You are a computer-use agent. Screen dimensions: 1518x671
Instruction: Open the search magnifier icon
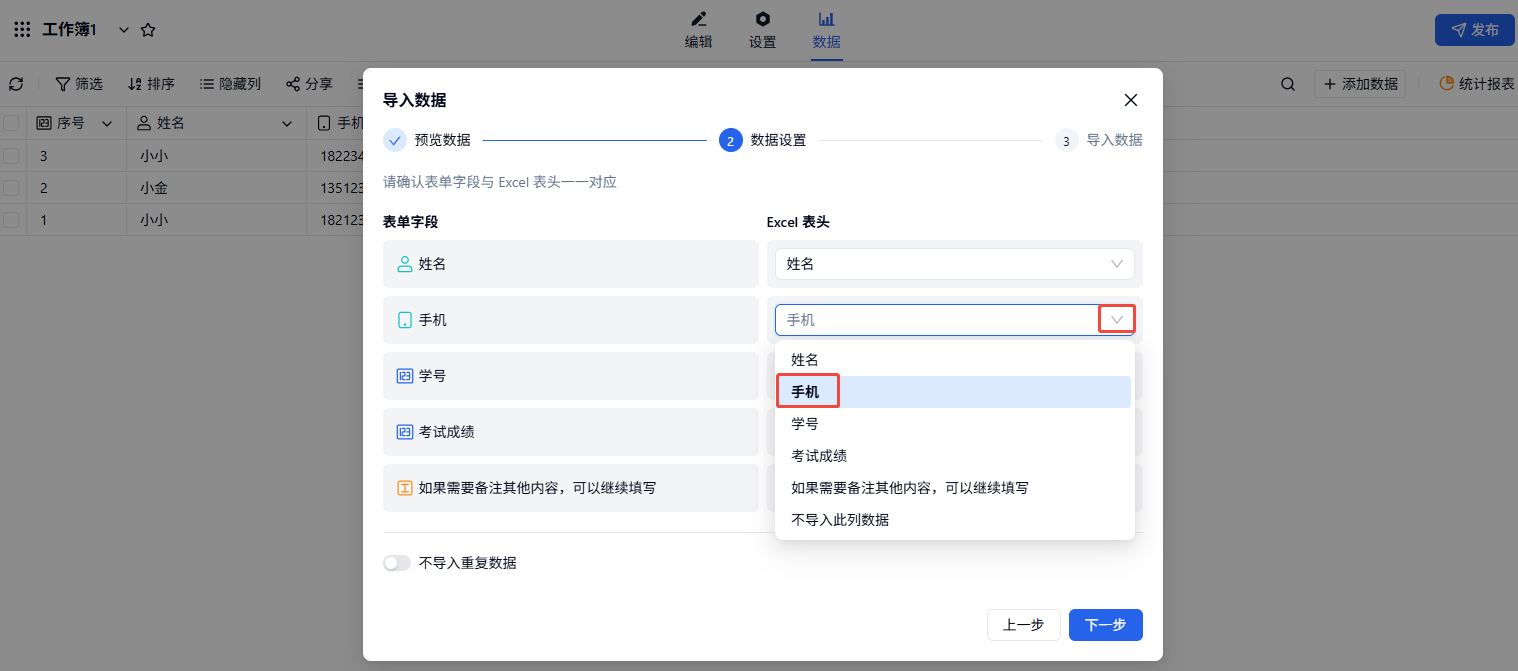click(1288, 84)
